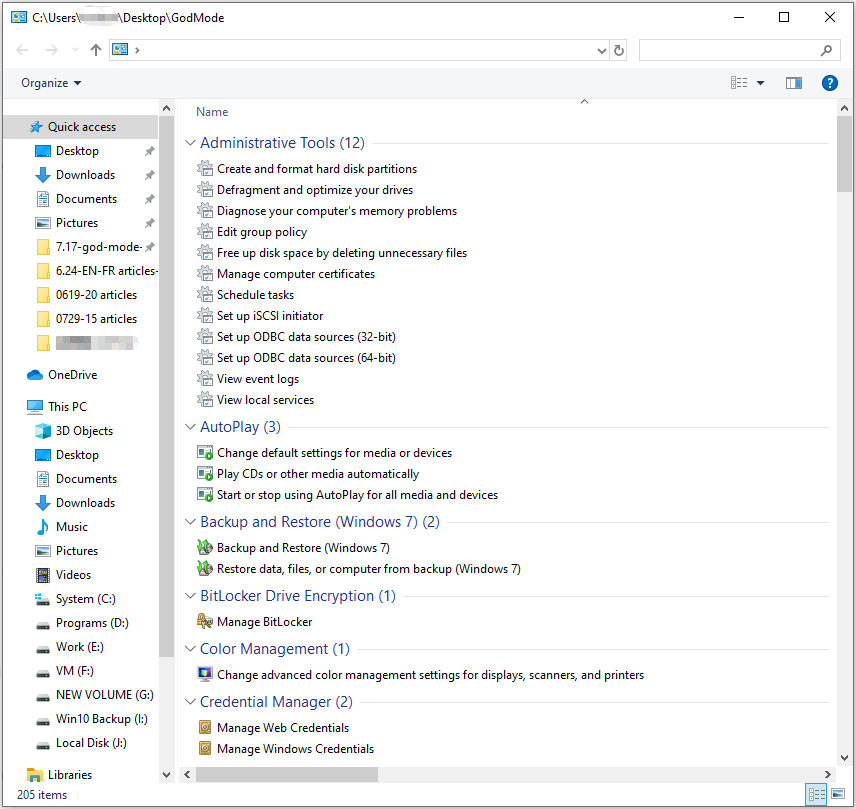Sort by the Name column header
Image resolution: width=856 pixels, height=809 pixels.
(x=212, y=112)
